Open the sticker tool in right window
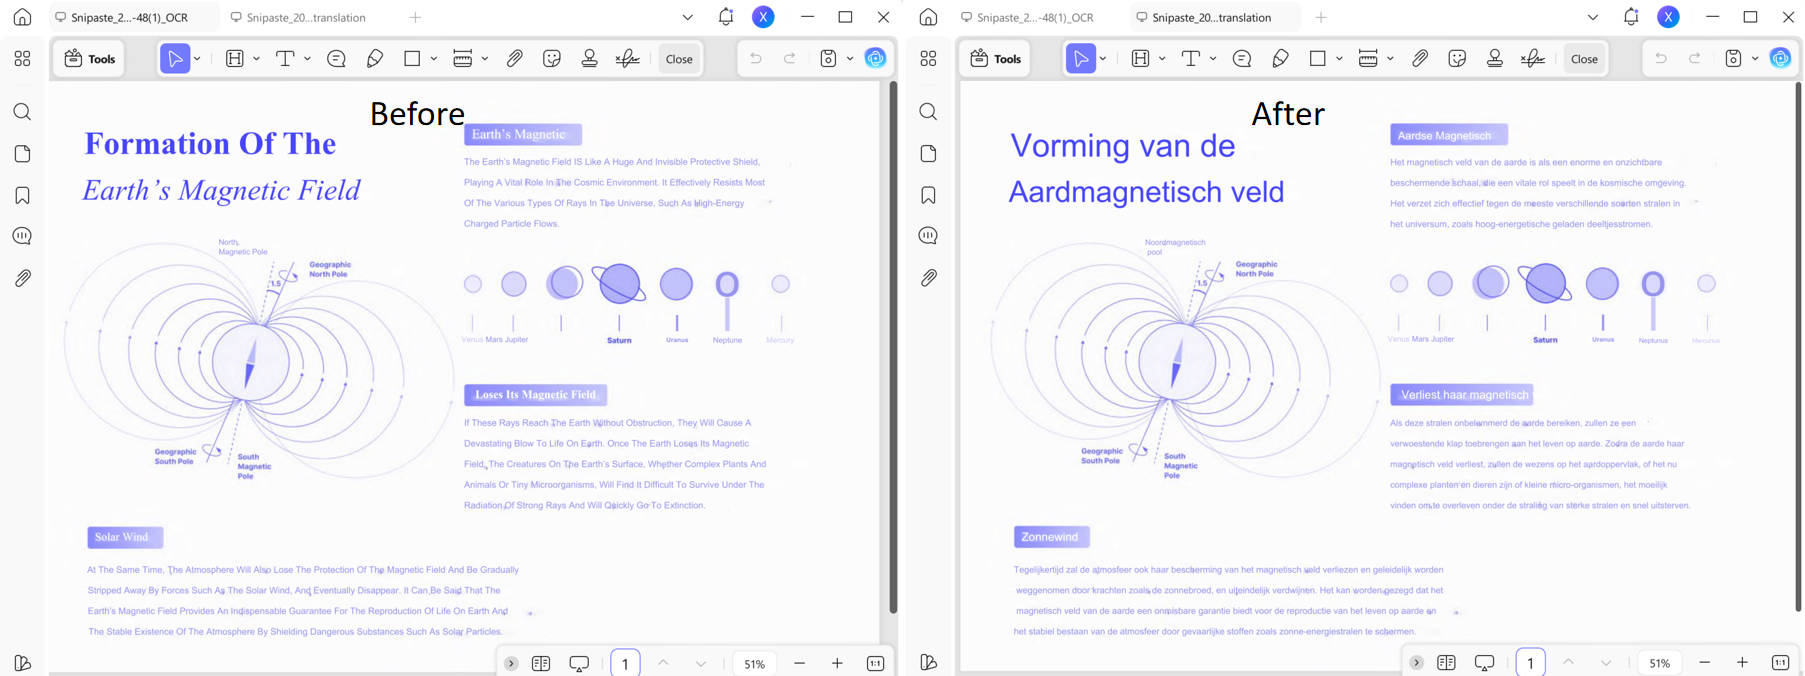 pyautogui.click(x=1458, y=59)
